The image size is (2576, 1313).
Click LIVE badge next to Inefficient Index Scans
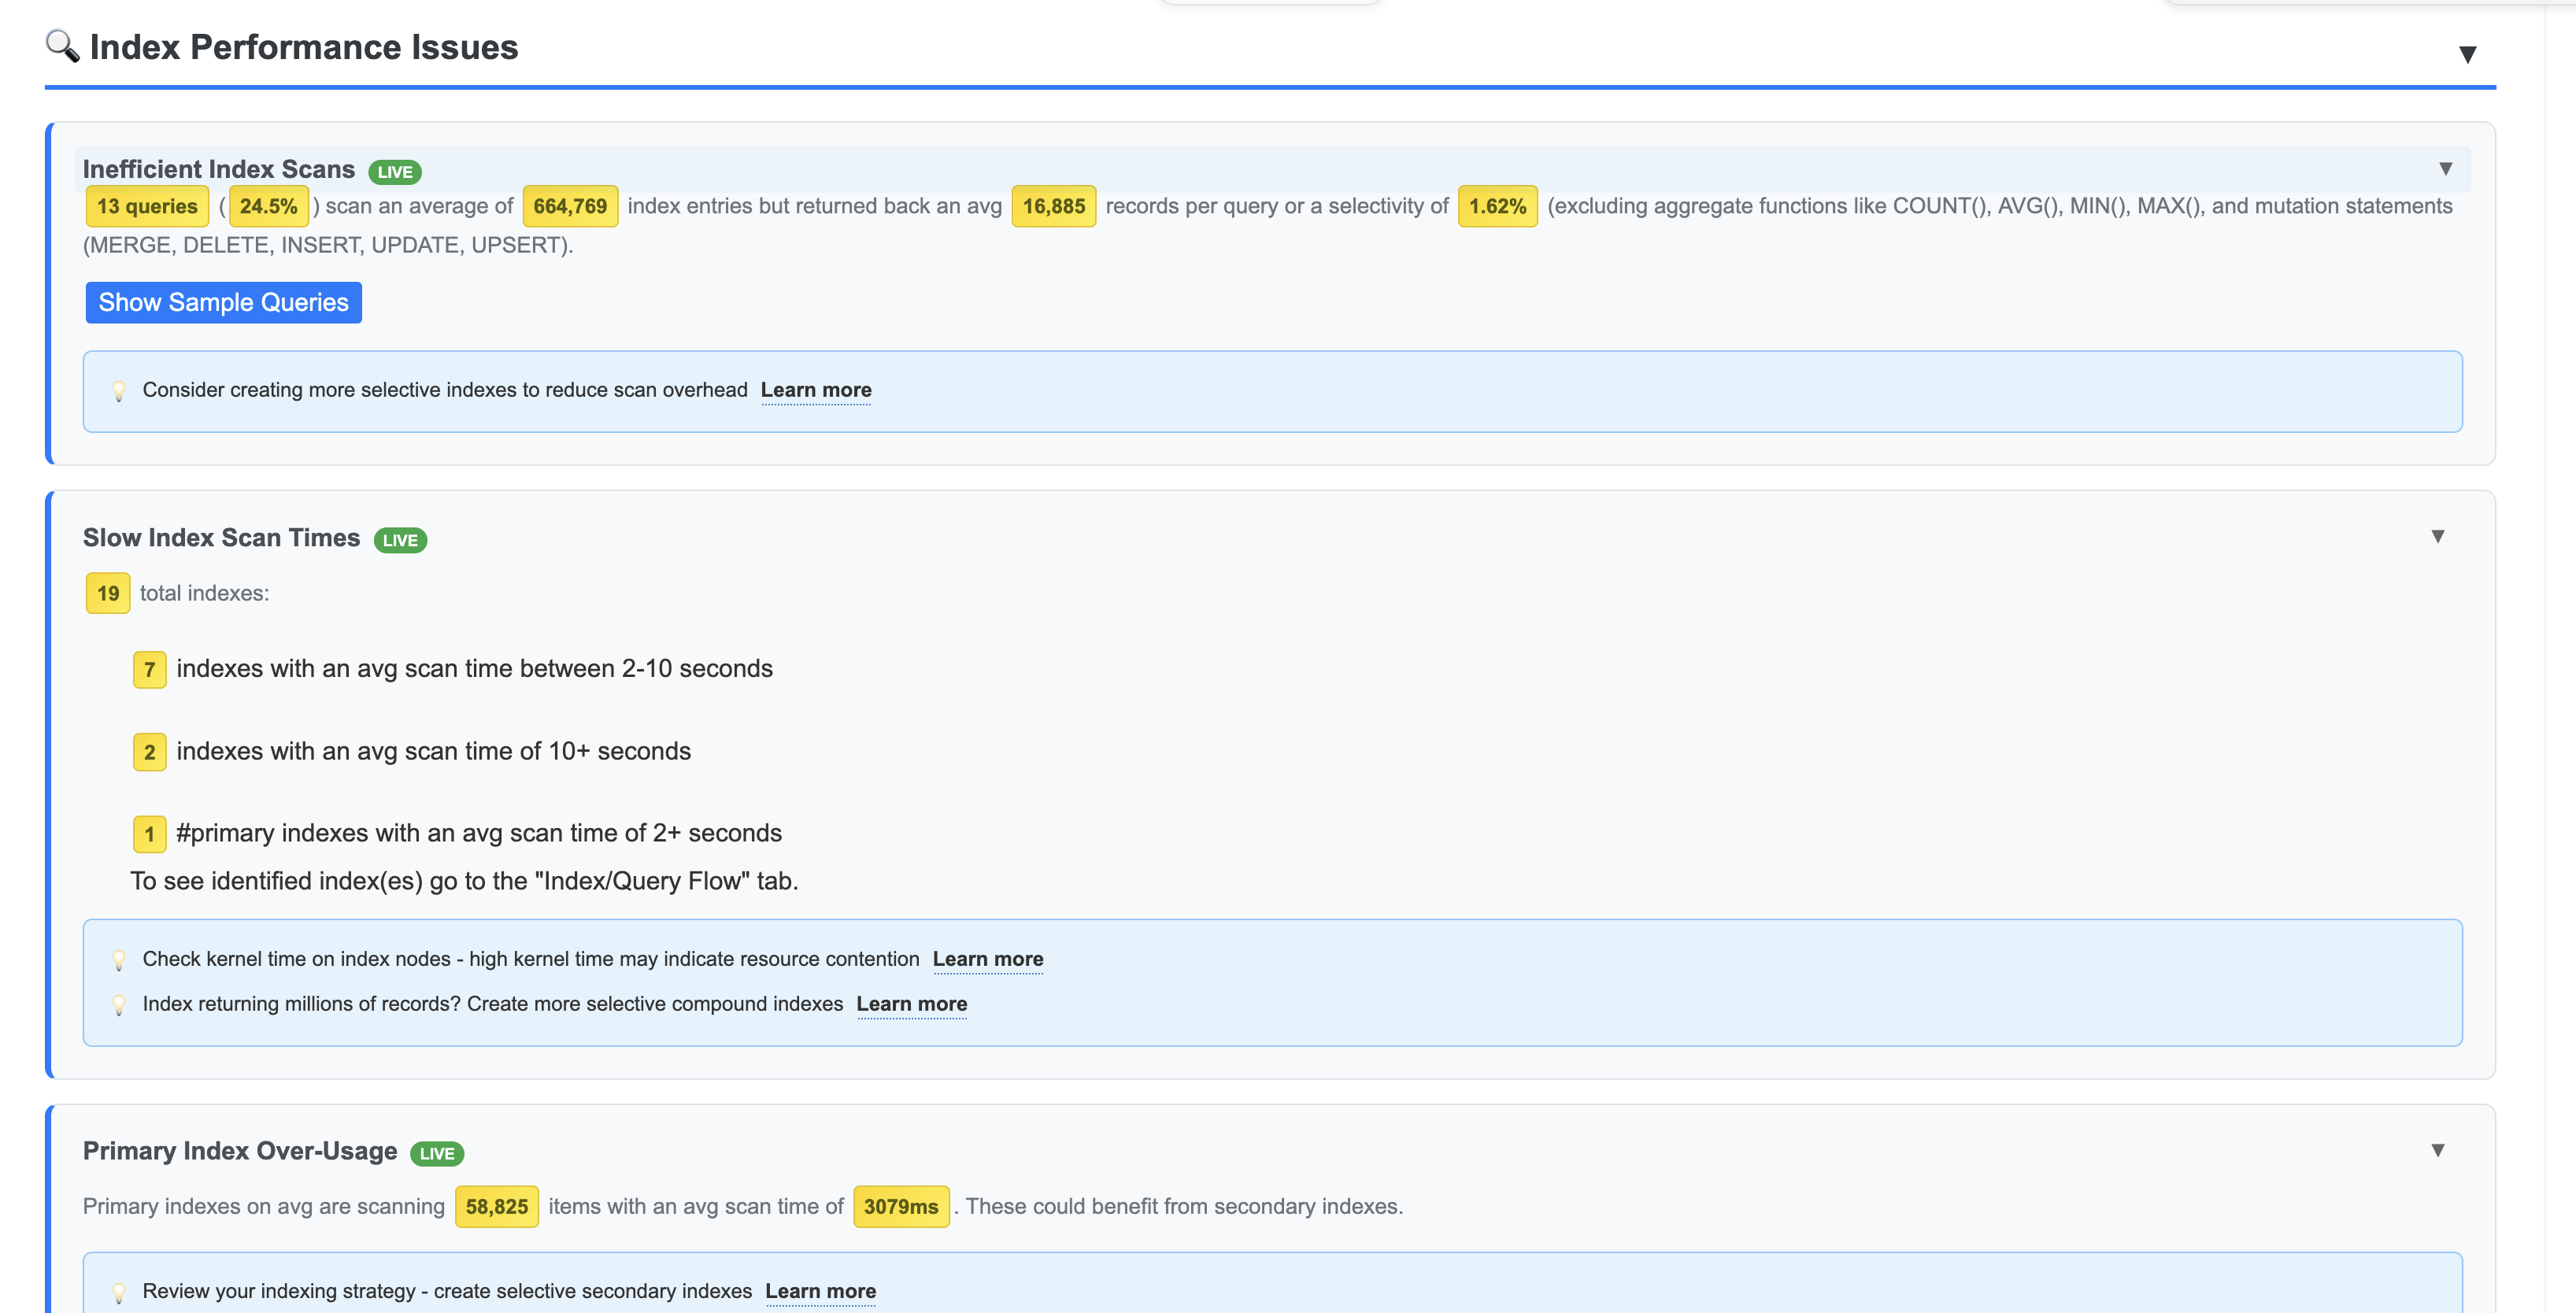[x=395, y=172]
